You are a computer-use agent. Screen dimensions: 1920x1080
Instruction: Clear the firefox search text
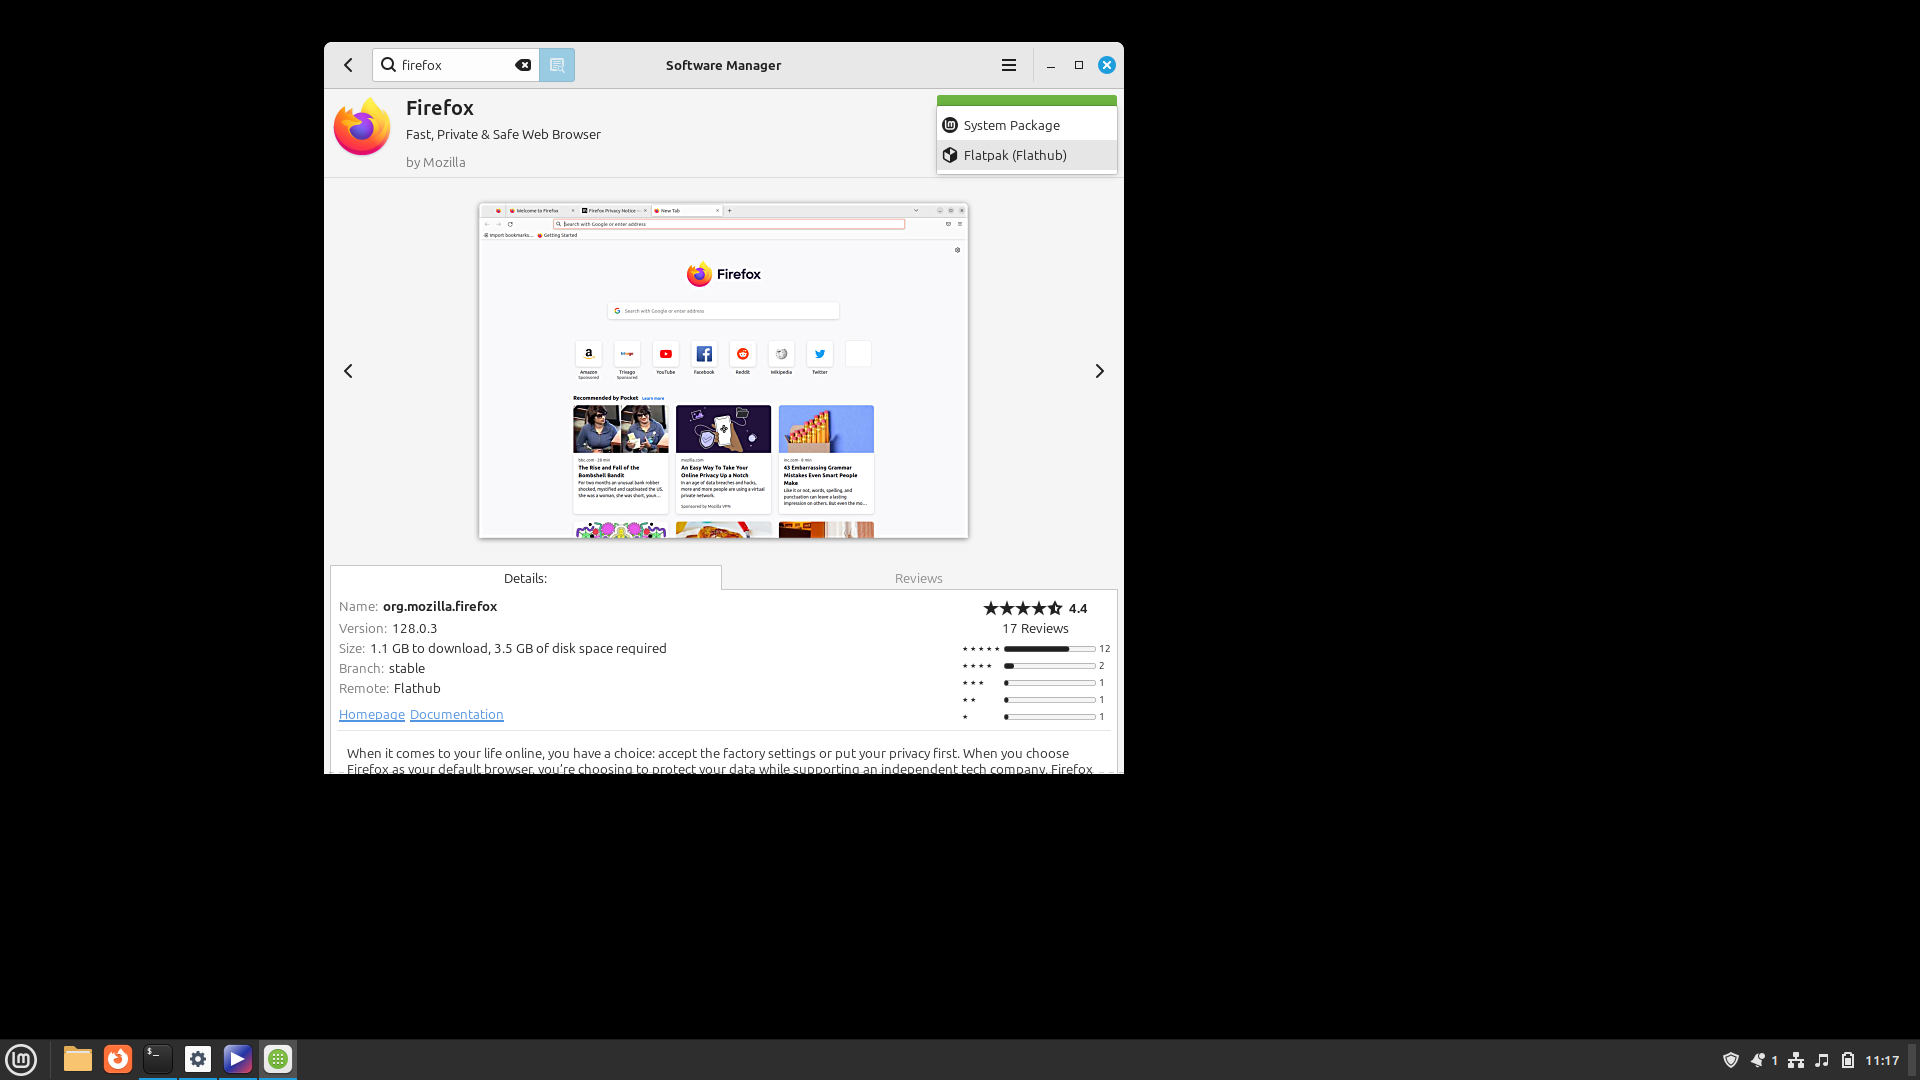click(x=523, y=65)
